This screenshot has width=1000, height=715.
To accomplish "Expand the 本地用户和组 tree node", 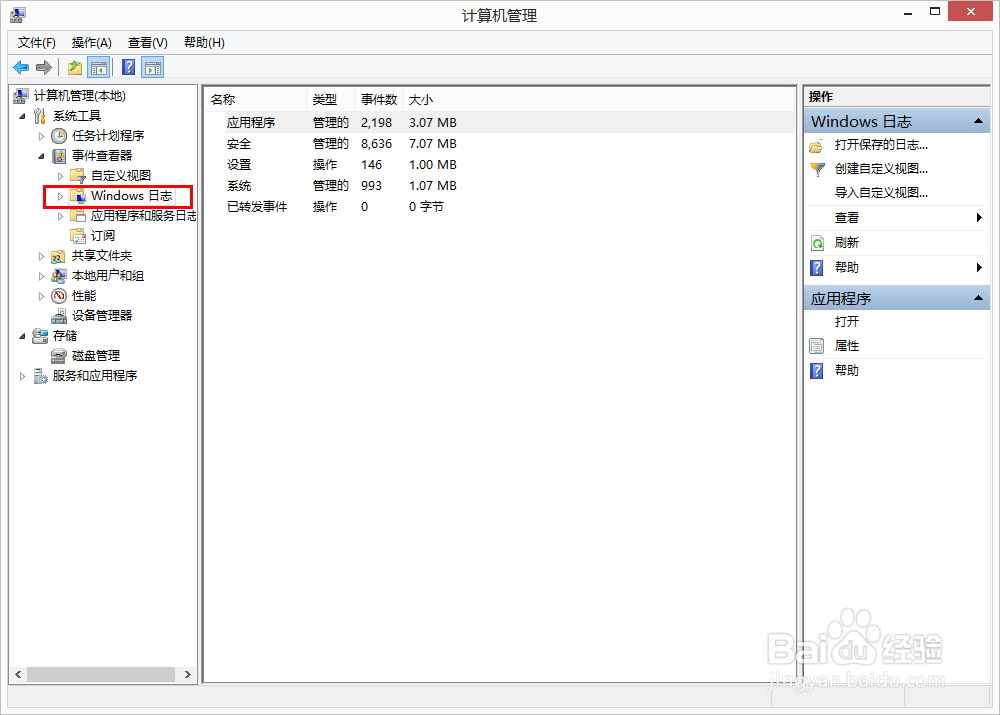I will coord(41,276).
